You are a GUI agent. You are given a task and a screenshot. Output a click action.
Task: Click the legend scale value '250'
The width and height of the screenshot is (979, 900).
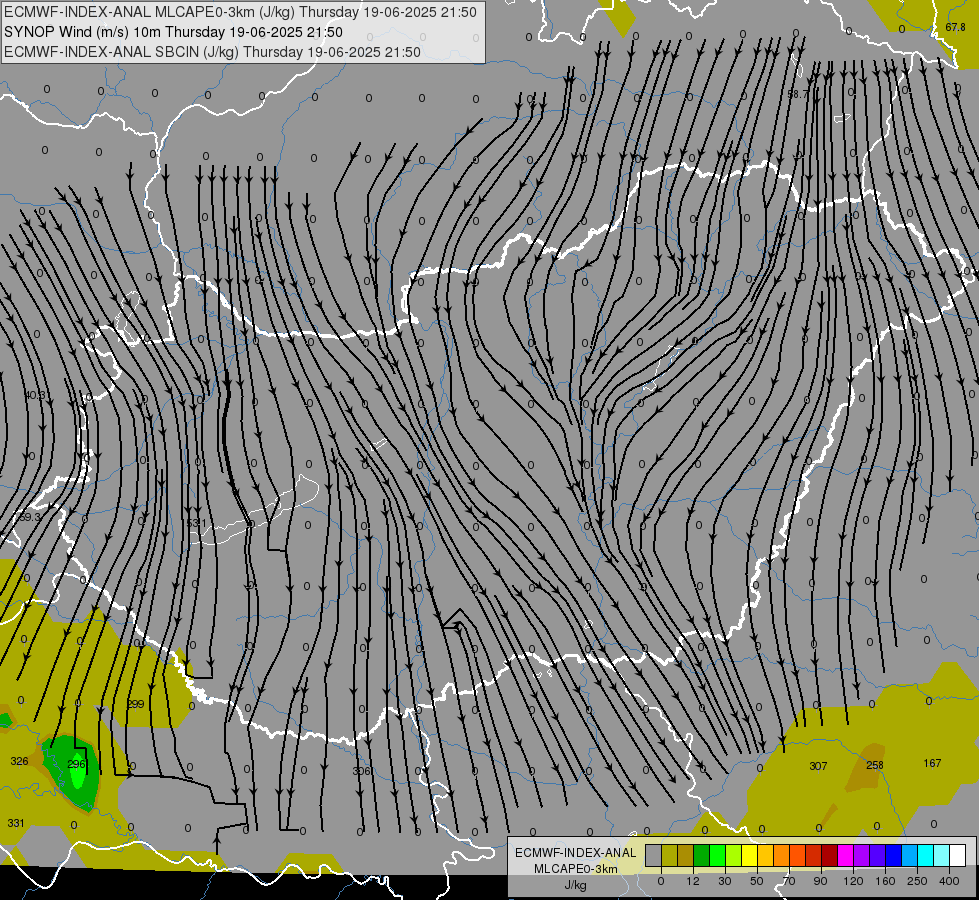coord(917,881)
